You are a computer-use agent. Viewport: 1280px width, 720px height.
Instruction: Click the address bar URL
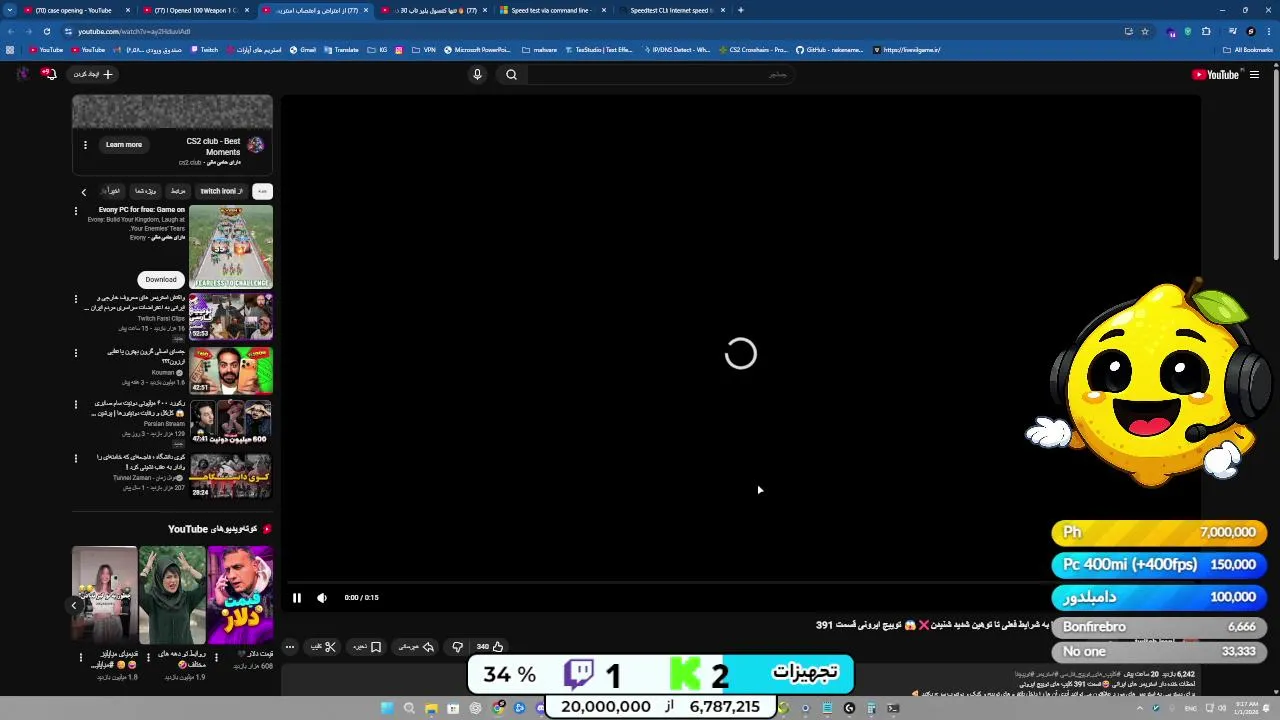click(x=134, y=31)
